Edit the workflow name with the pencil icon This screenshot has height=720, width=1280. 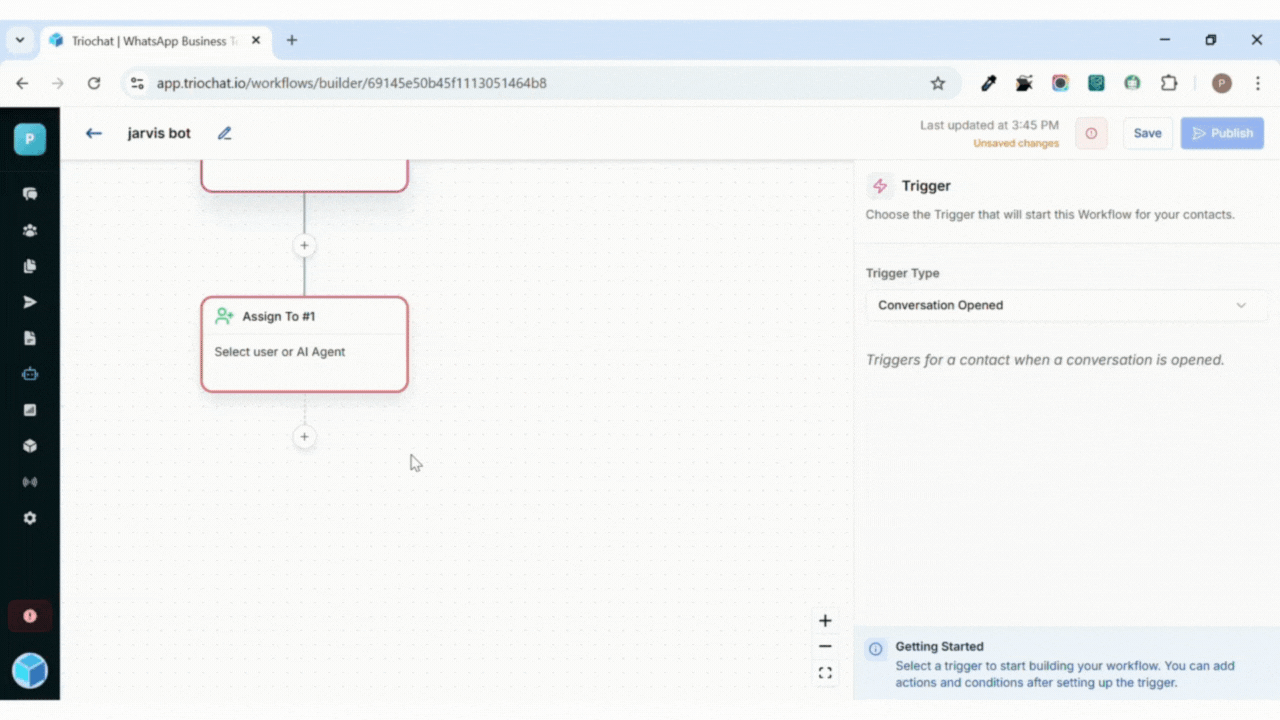[x=224, y=132]
